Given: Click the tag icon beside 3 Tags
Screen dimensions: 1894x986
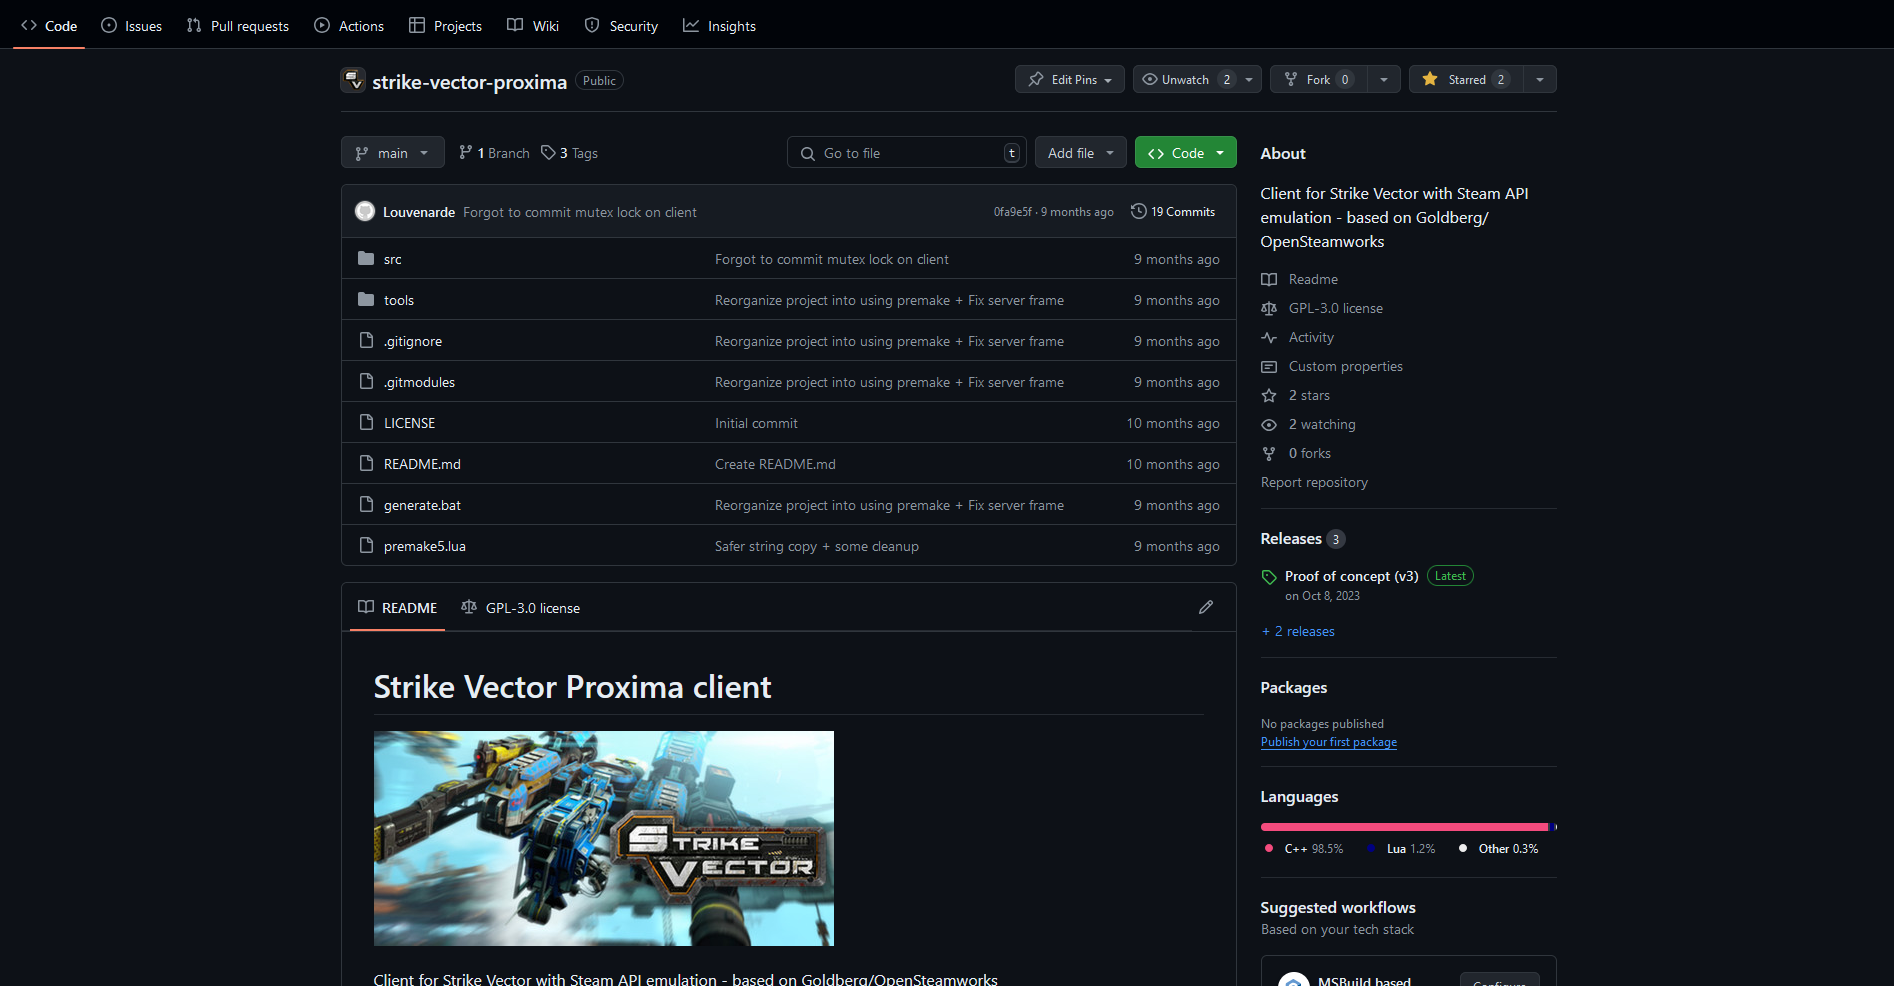Looking at the screenshot, I should pos(548,152).
